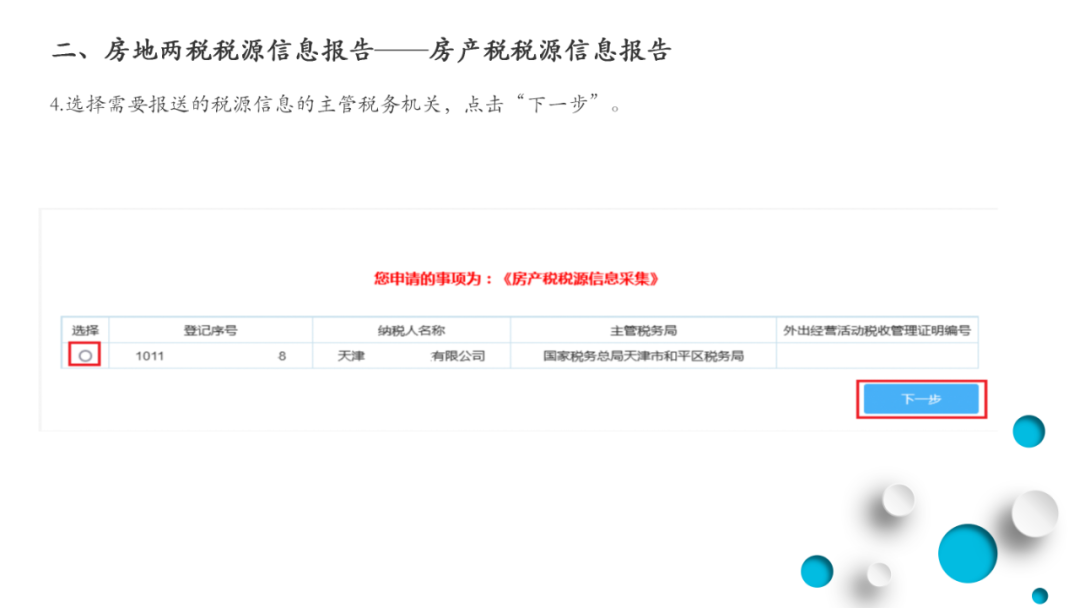Click the 外出经营活动税收管理证明编号 column header

click(877, 331)
